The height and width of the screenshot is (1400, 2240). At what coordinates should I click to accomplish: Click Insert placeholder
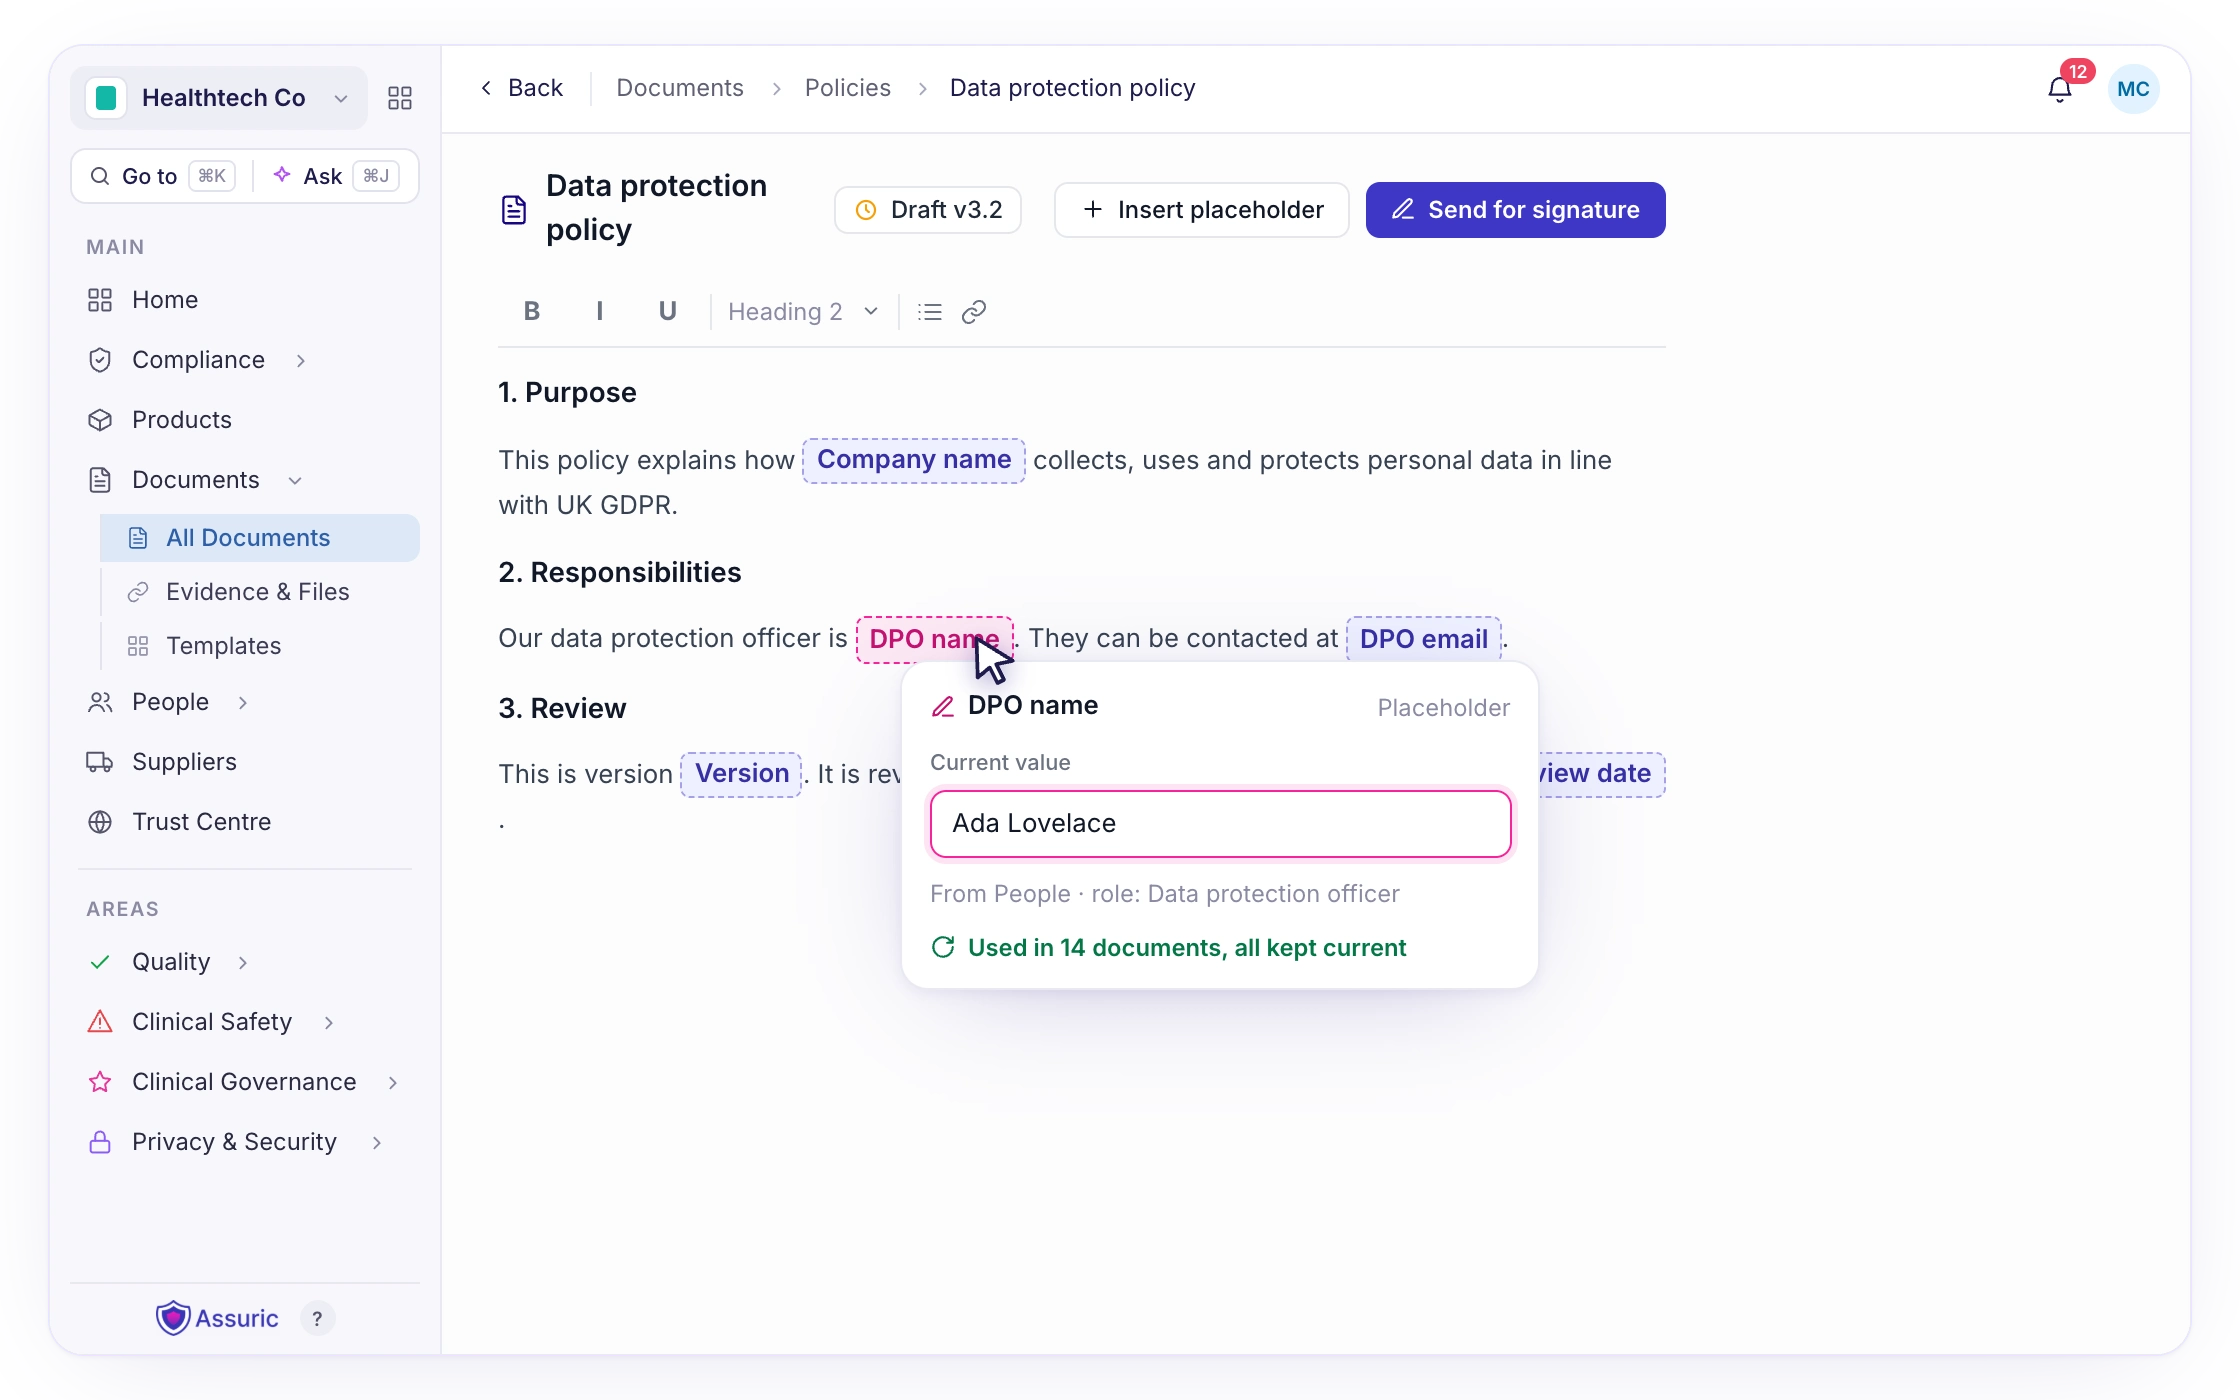tap(1201, 210)
